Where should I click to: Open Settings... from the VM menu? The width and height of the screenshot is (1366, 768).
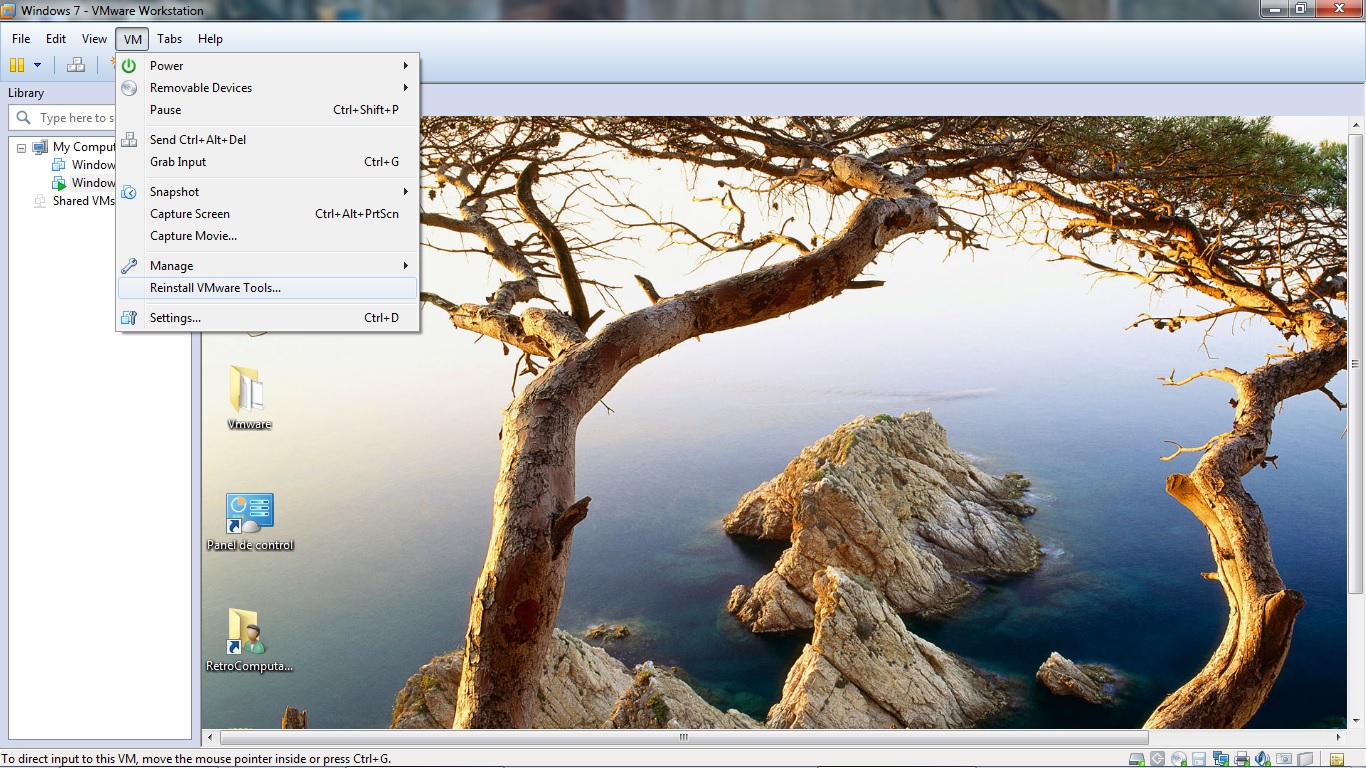267,318
